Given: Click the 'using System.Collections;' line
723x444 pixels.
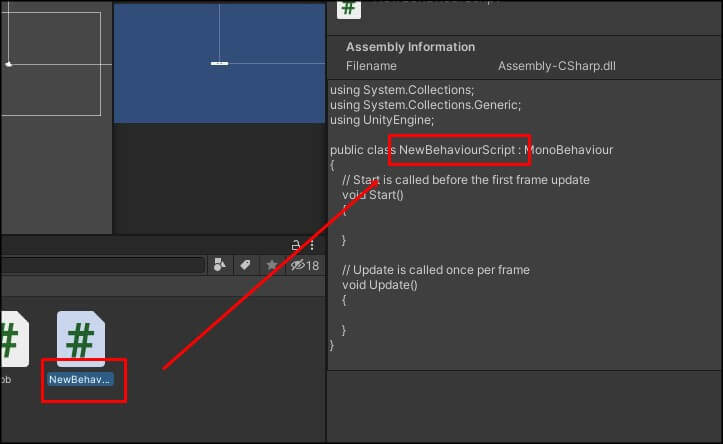Looking at the screenshot, I should click(402, 89).
